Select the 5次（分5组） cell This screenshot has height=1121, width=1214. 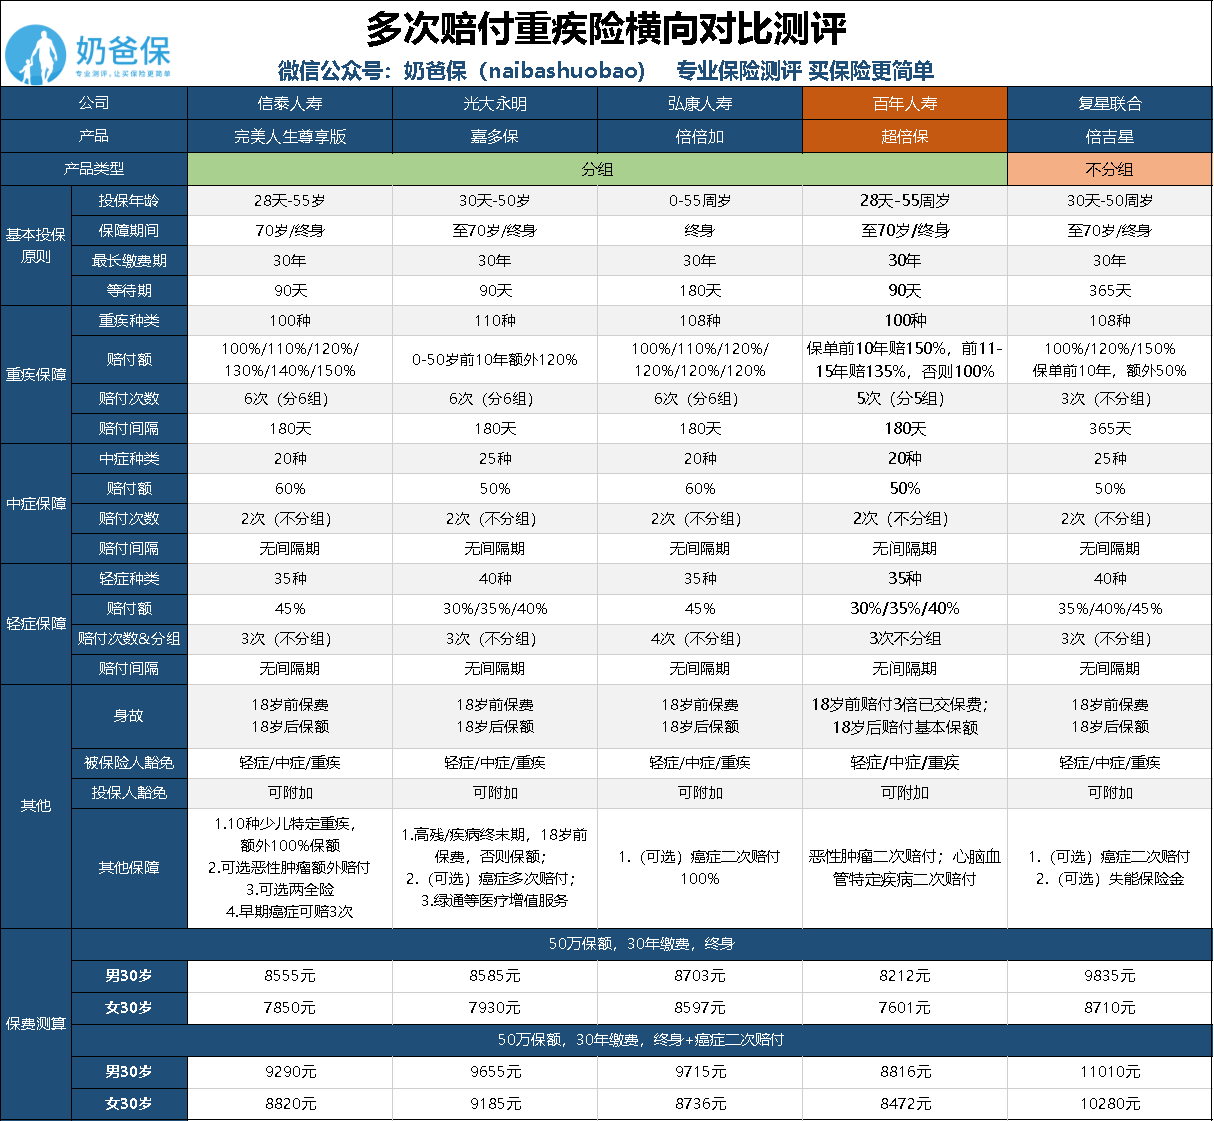pyautogui.click(x=905, y=399)
